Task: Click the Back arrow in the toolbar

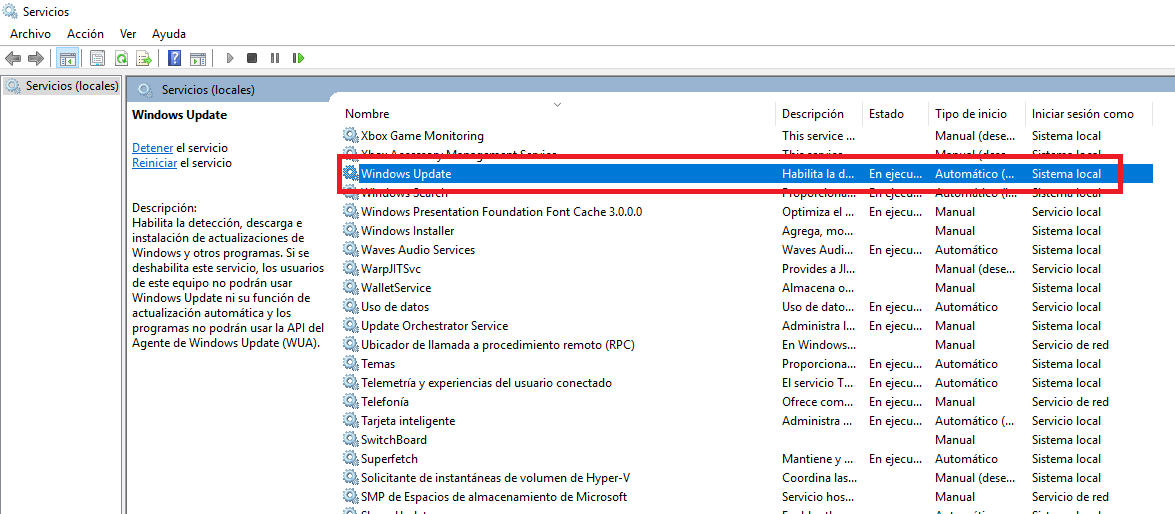Action: point(13,58)
